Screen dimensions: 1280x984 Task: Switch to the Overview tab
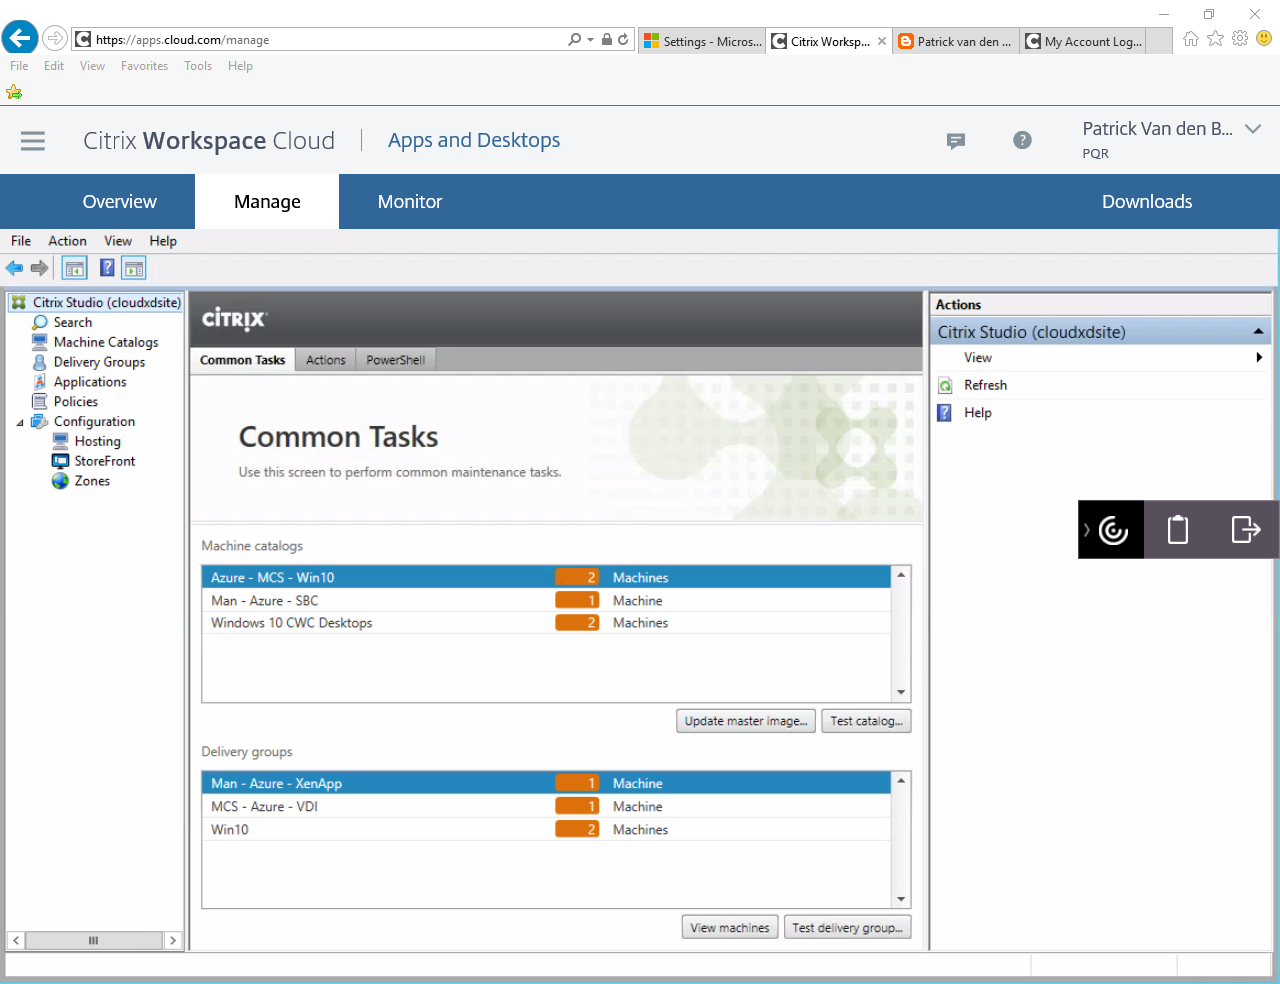(x=120, y=202)
